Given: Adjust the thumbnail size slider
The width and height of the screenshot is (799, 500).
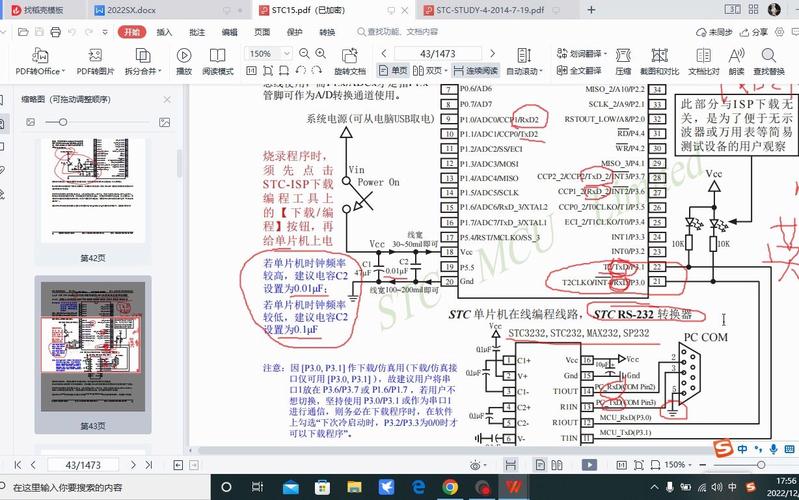Looking at the screenshot, I should click(x=63, y=122).
